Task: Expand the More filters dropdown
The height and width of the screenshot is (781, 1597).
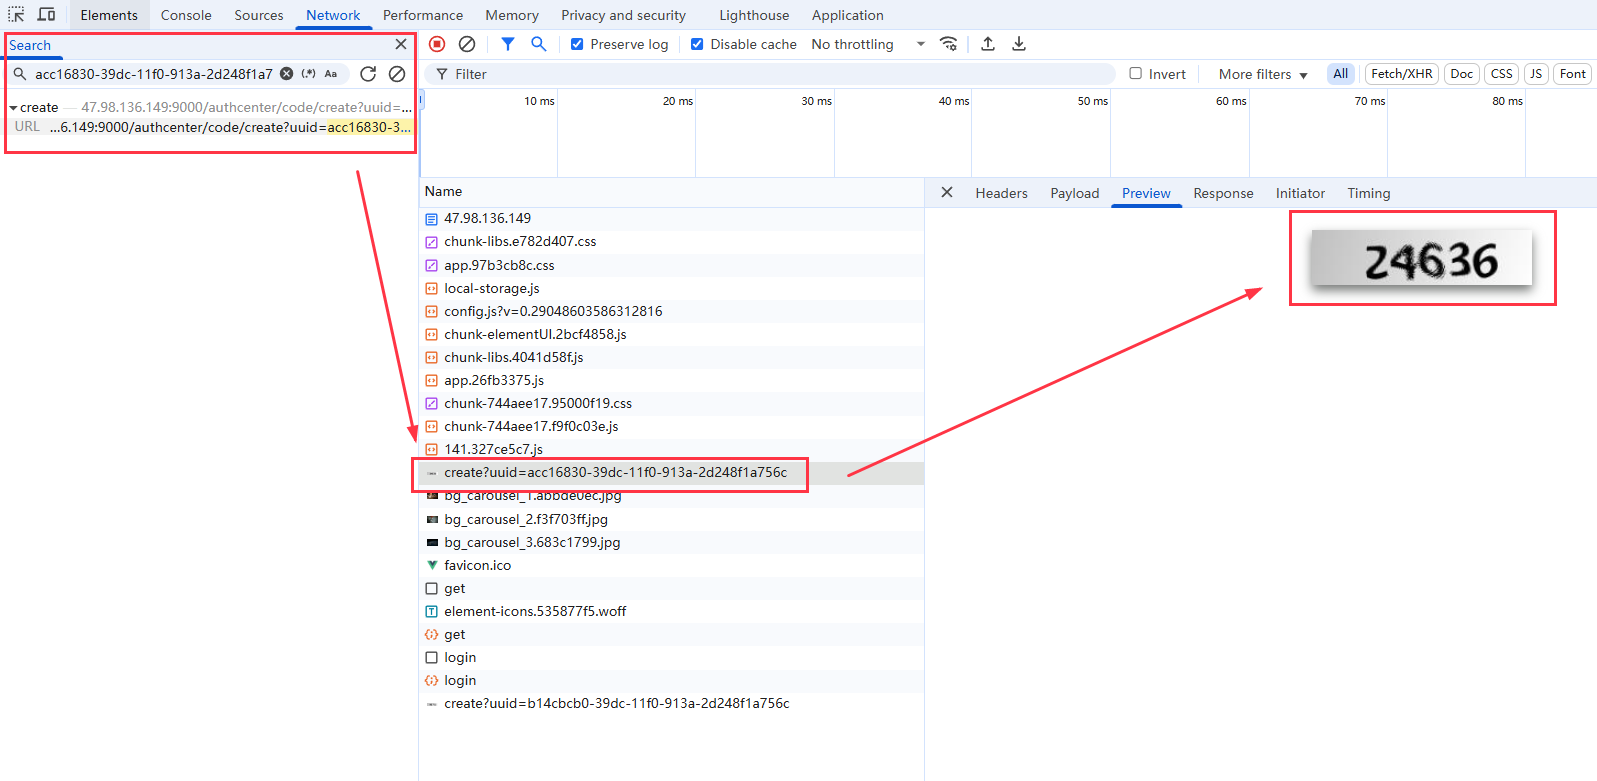Action: pyautogui.click(x=1262, y=74)
